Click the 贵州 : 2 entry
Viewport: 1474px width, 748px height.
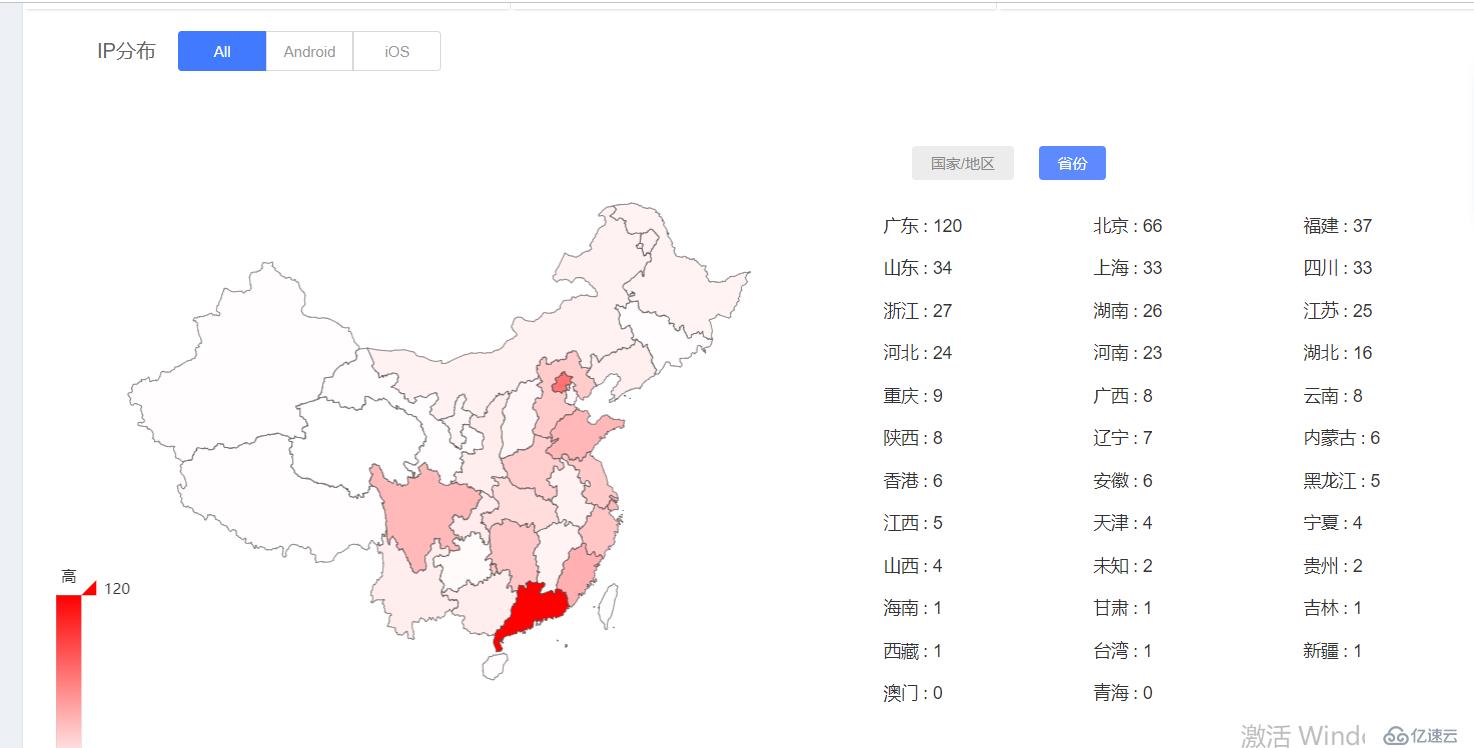pyautogui.click(x=1333, y=566)
